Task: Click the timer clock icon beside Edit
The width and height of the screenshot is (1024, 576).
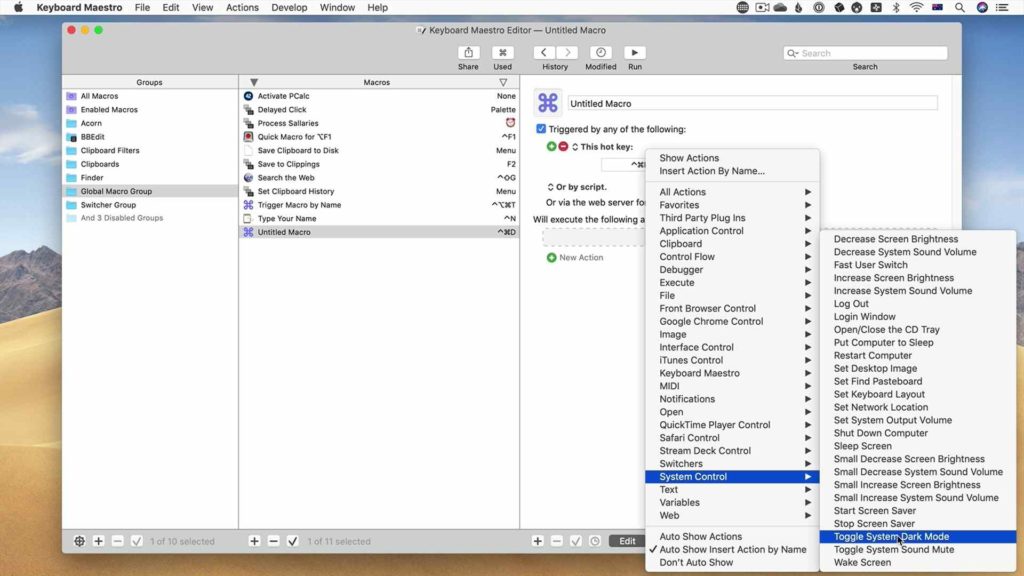Action: [x=594, y=541]
